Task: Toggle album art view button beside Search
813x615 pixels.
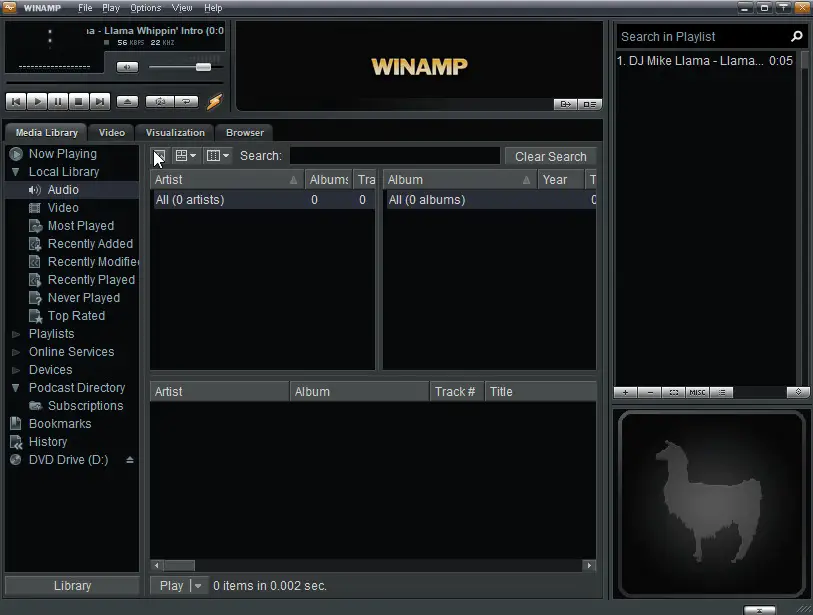Action: click(159, 156)
